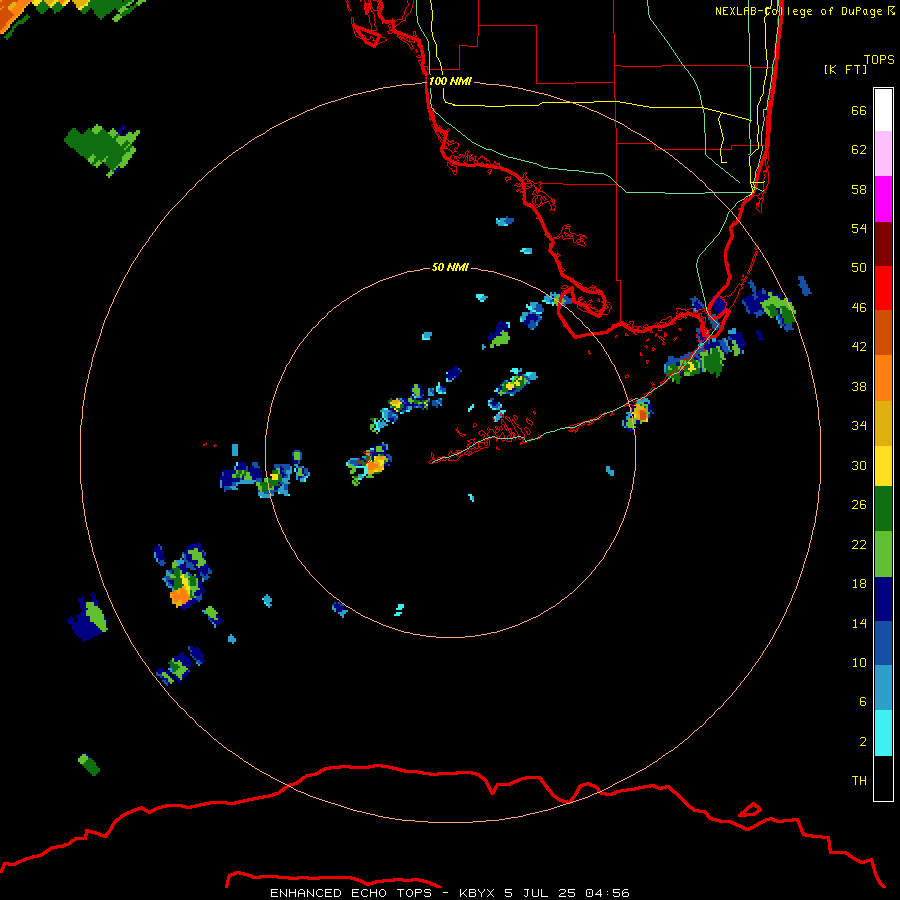Select the 18 value on the scale
Screen dimensions: 900x900
tap(859, 584)
